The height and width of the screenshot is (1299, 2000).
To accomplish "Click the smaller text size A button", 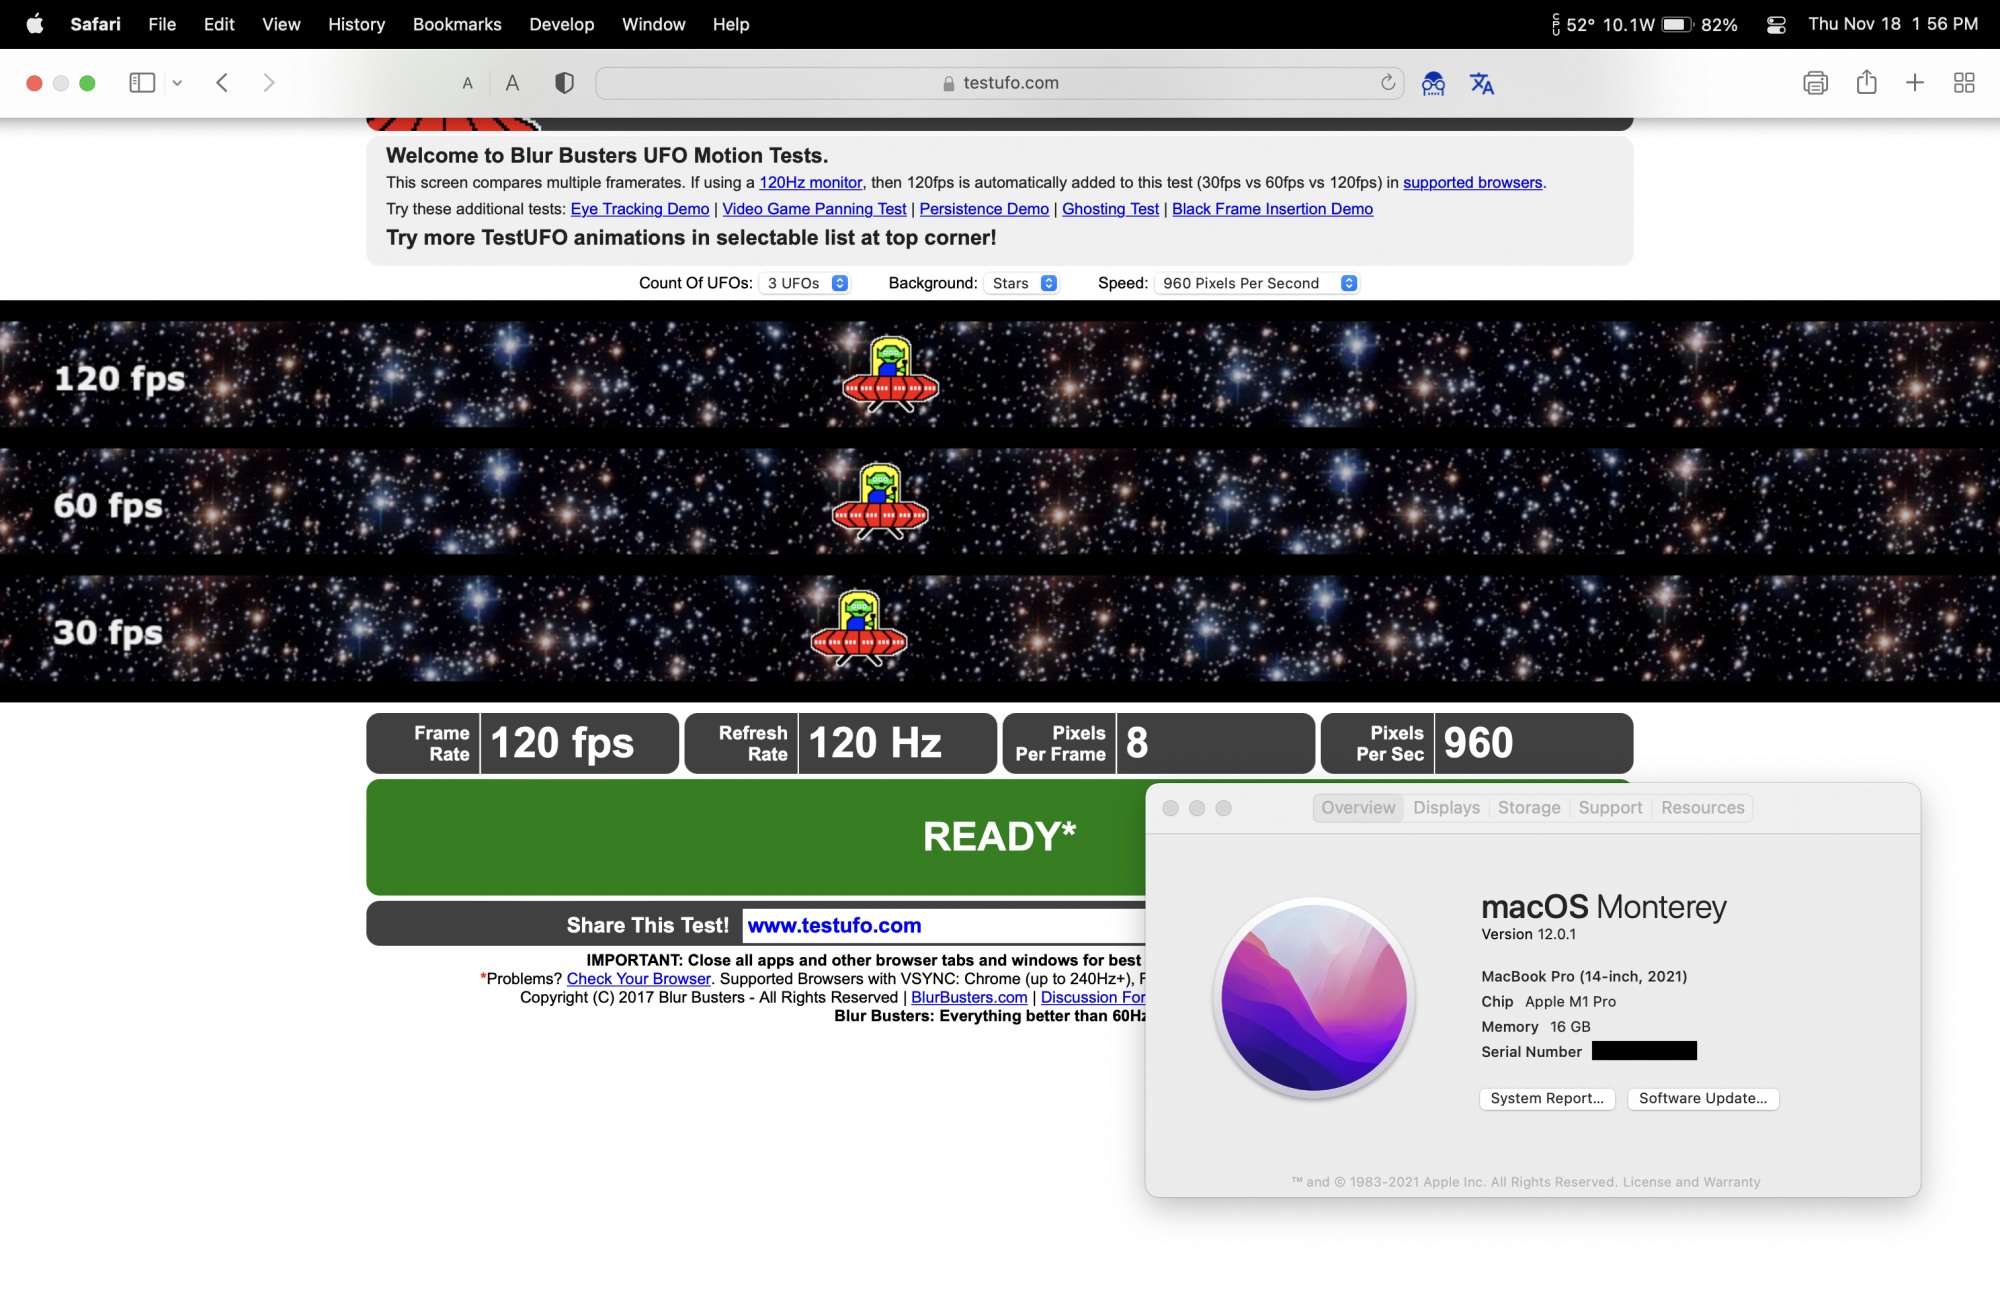I will tap(467, 84).
